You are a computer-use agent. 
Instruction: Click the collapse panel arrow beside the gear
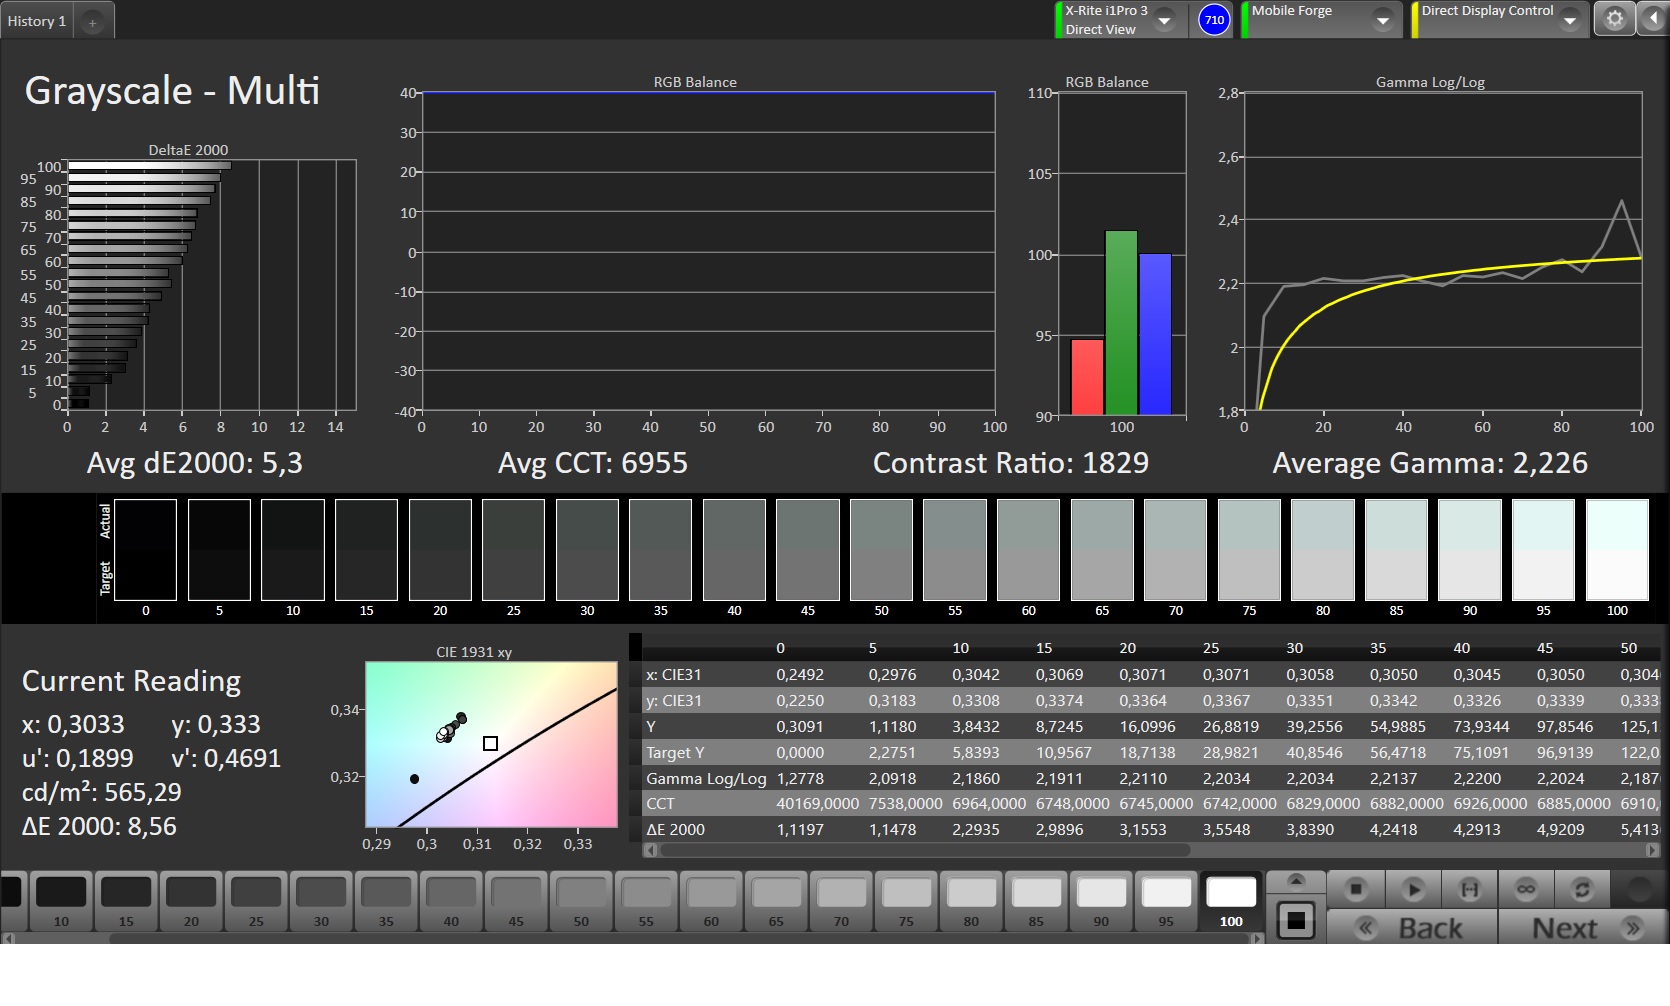coord(1652,19)
